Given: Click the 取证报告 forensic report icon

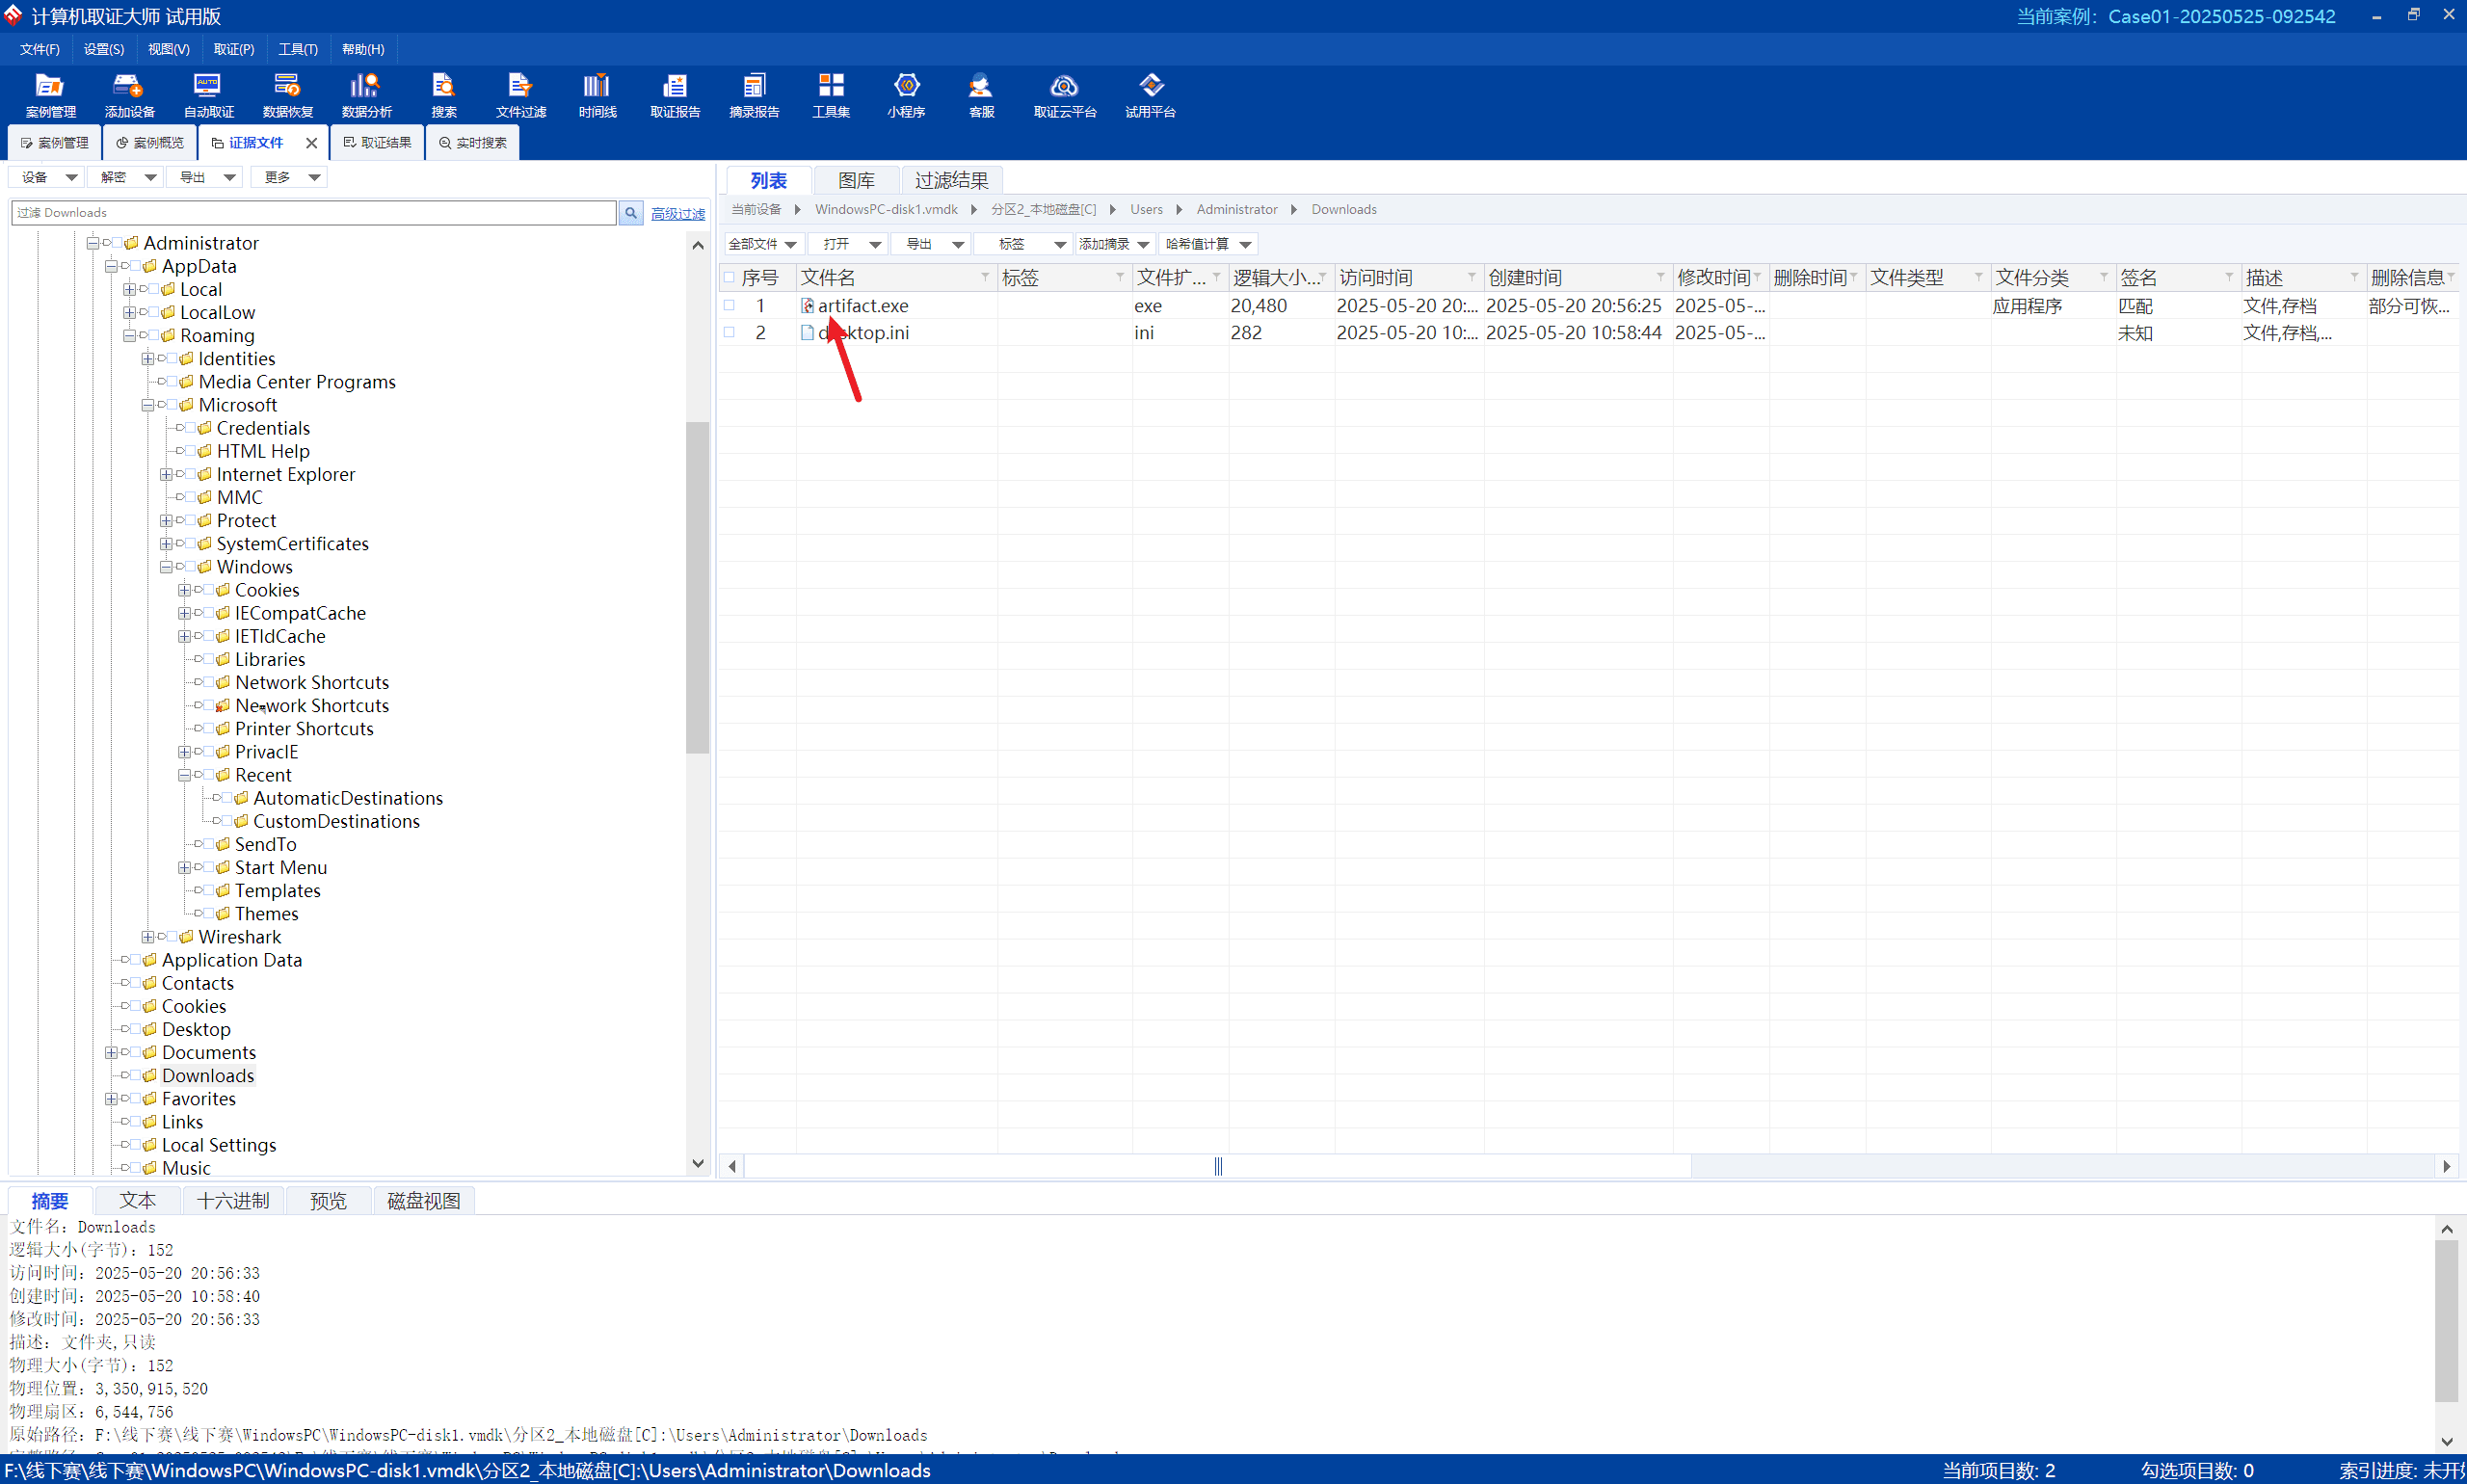Looking at the screenshot, I should pos(675,96).
